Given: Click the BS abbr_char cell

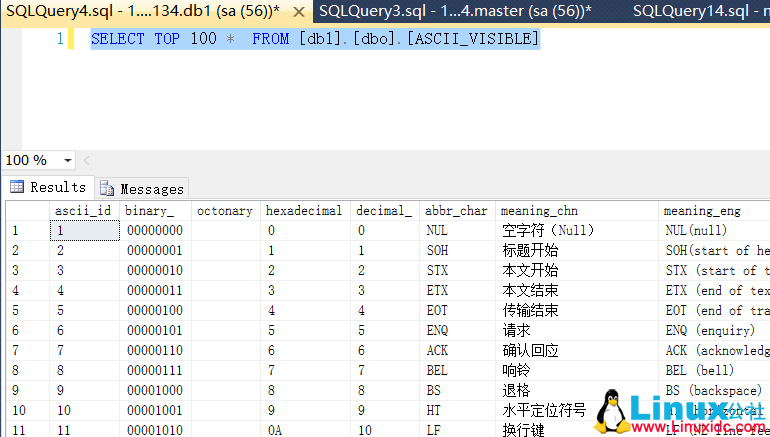Looking at the screenshot, I should pos(457,390).
